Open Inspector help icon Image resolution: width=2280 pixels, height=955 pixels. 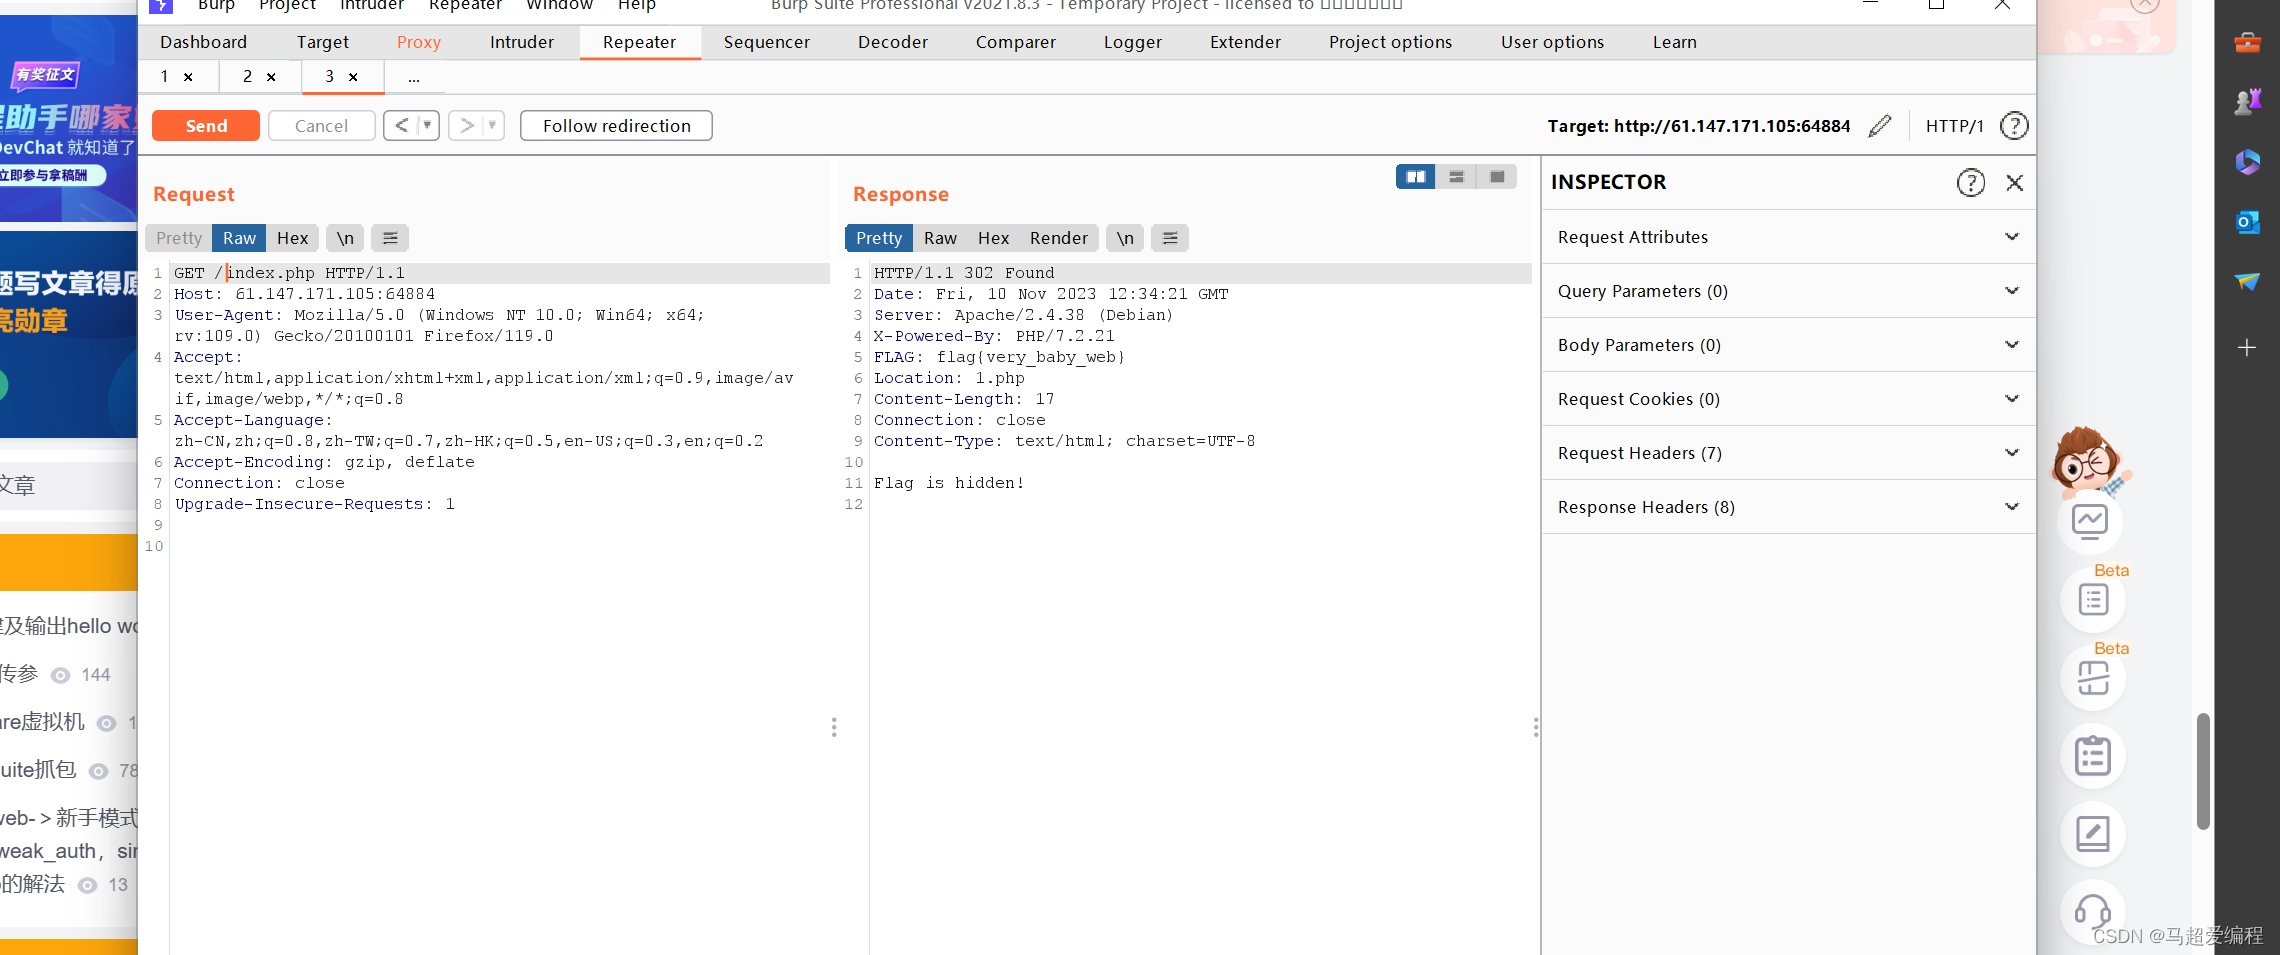[1970, 183]
